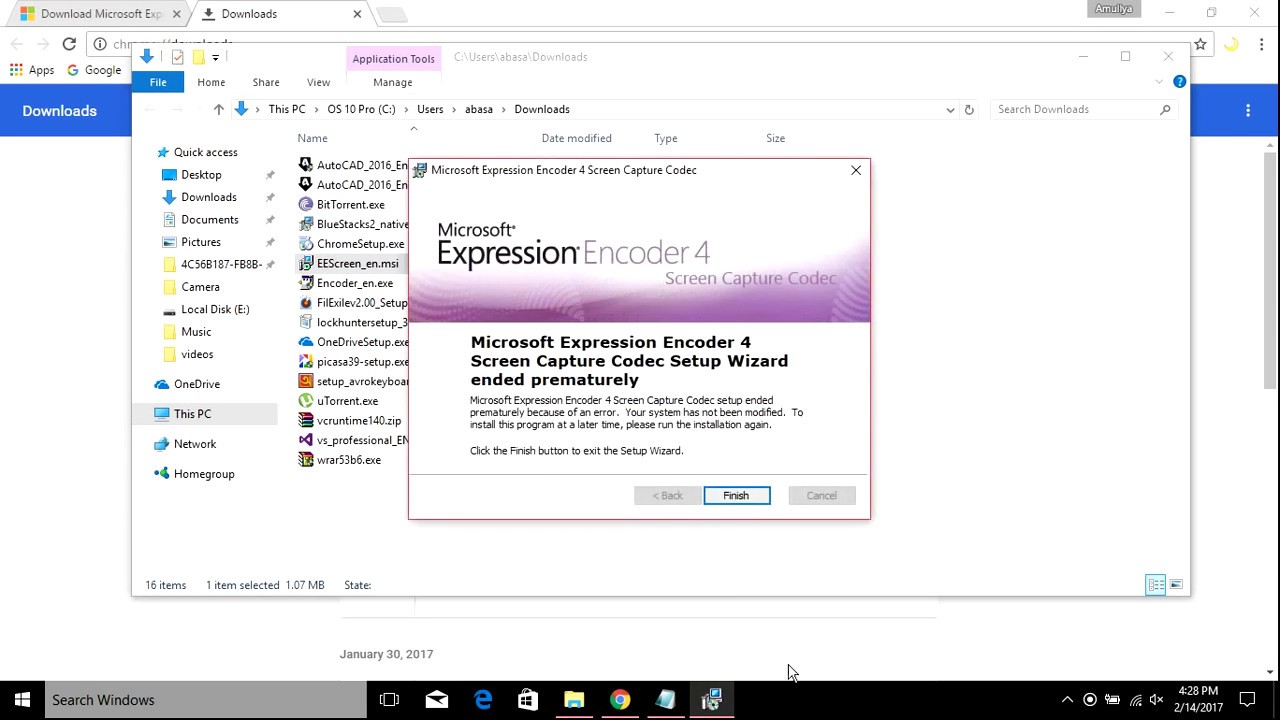Screen dimensions: 1280x720
Task: Select OneDriveSetup.exe file icon
Action: pyautogui.click(x=306, y=342)
